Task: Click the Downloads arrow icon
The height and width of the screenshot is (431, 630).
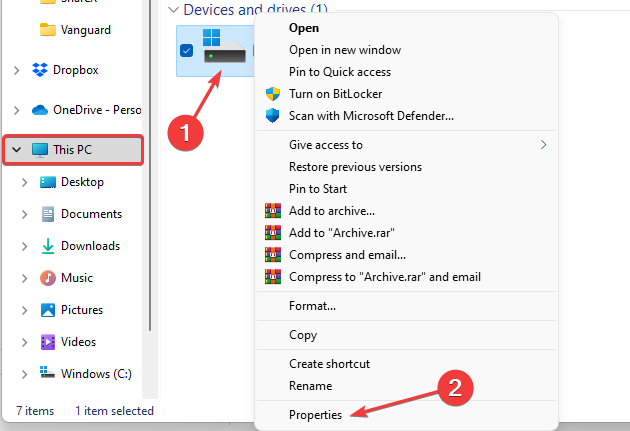Action: pyautogui.click(x=47, y=246)
